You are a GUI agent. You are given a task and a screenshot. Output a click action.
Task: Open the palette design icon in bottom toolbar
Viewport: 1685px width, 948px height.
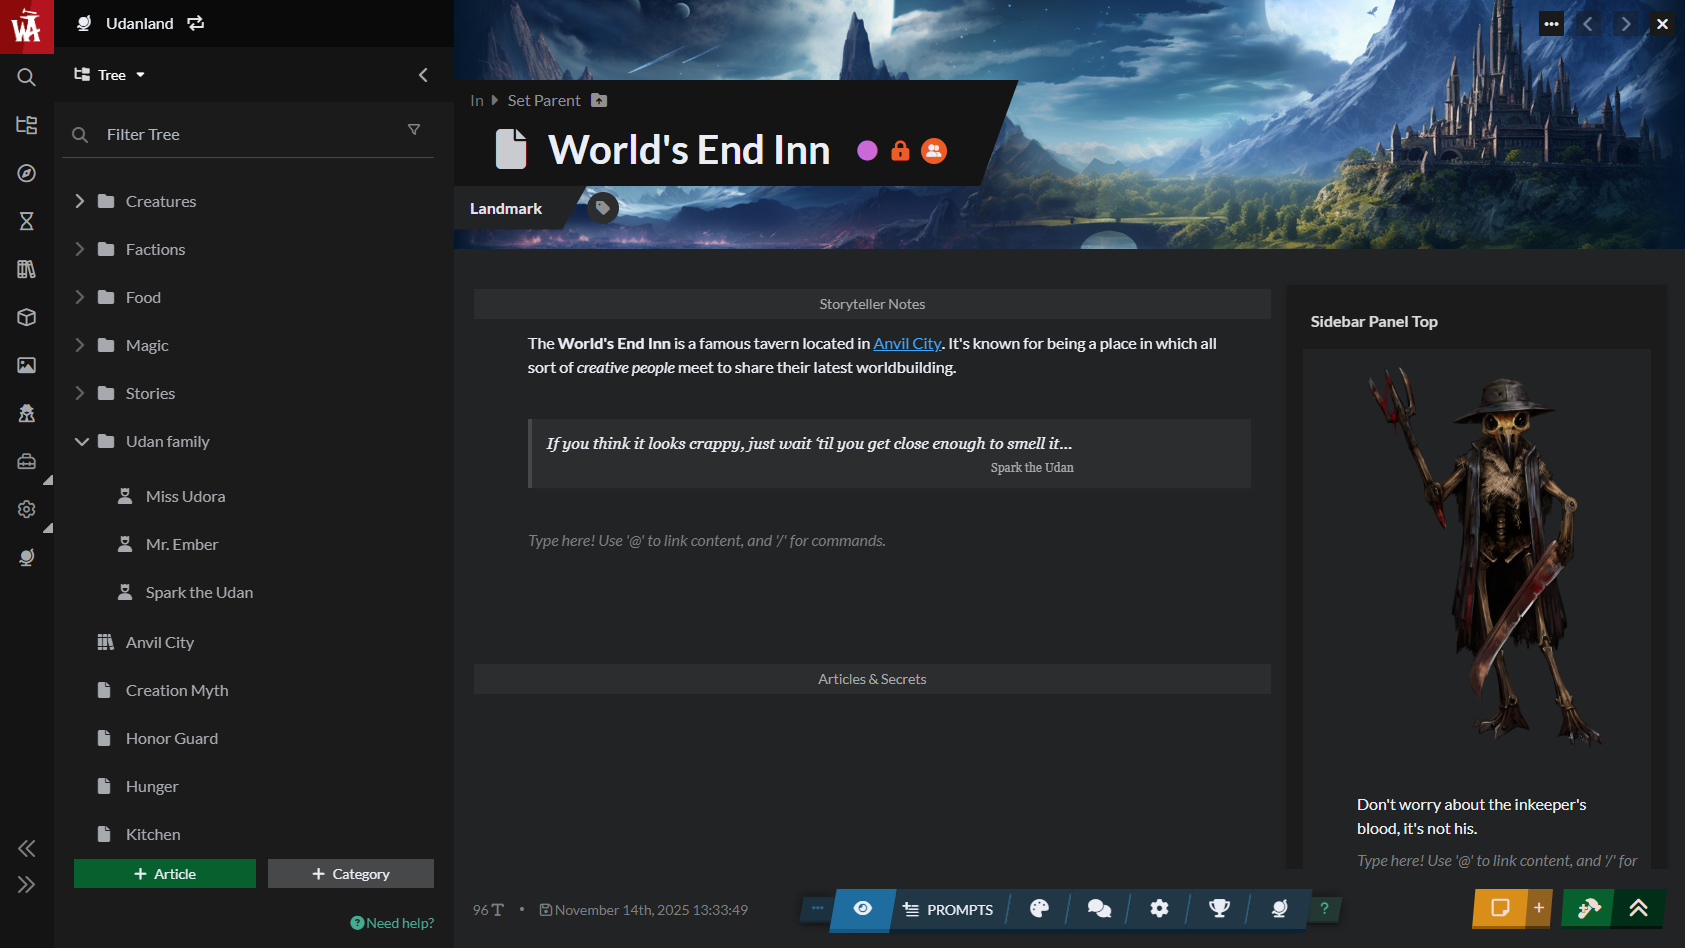pos(1039,908)
